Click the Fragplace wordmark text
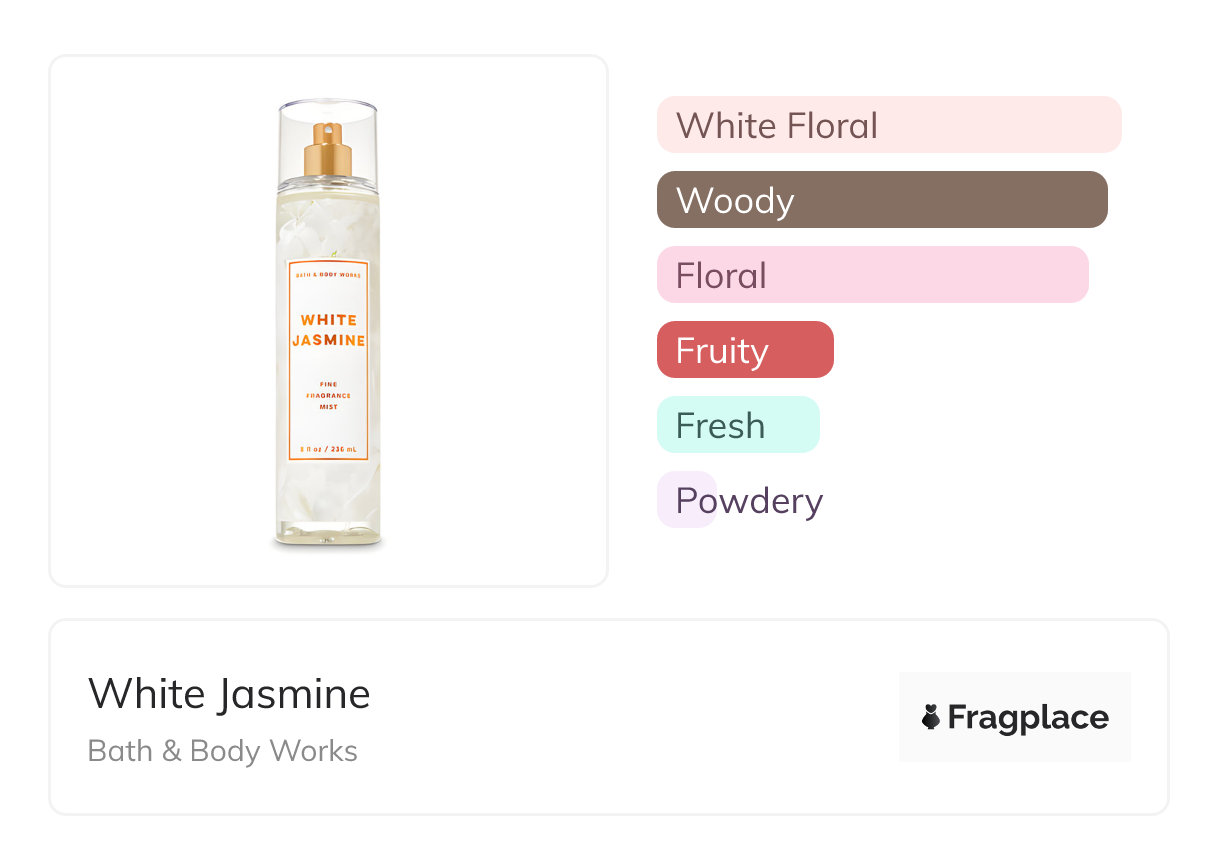Viewport: 1218px width, 864px height. coord(1028,717)
